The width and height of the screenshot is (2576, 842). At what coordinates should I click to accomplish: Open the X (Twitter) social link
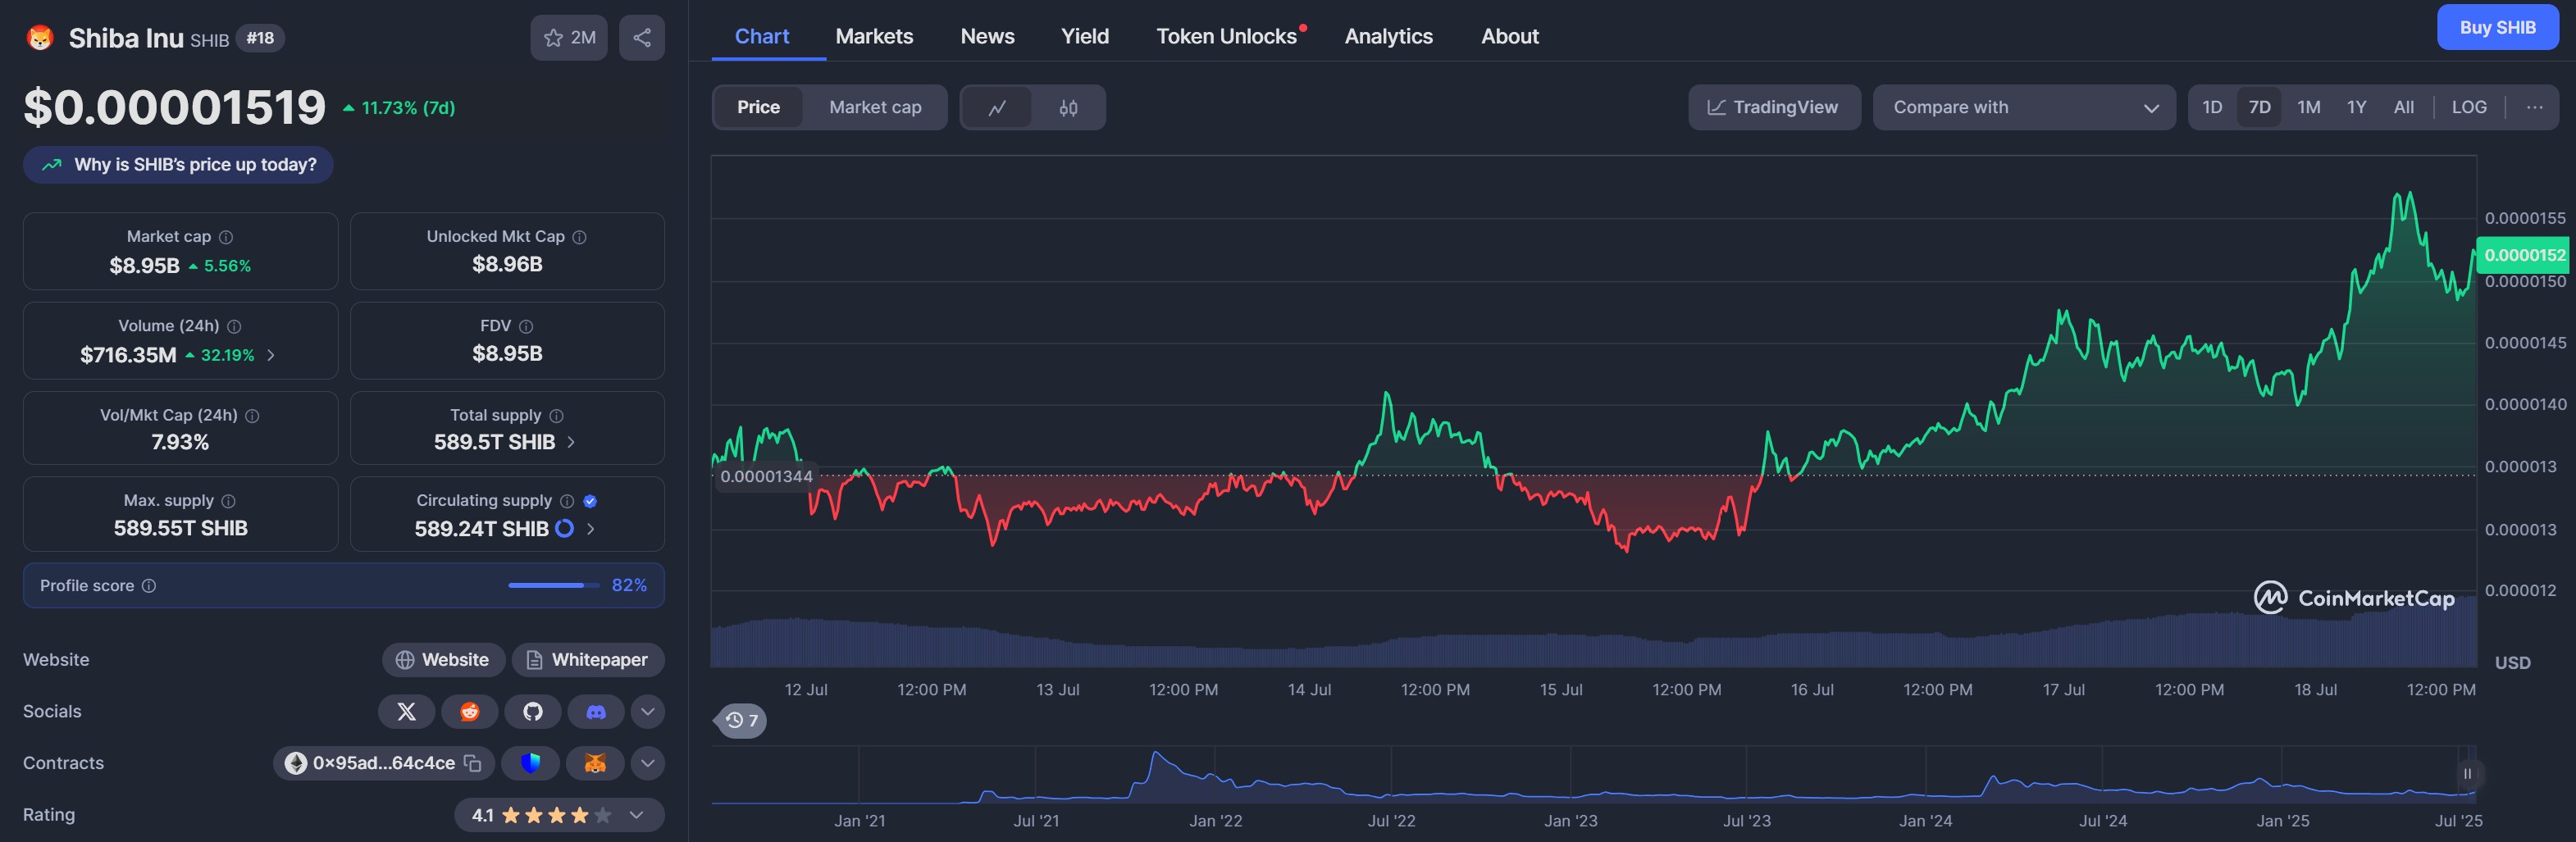[x=406, y=712]
